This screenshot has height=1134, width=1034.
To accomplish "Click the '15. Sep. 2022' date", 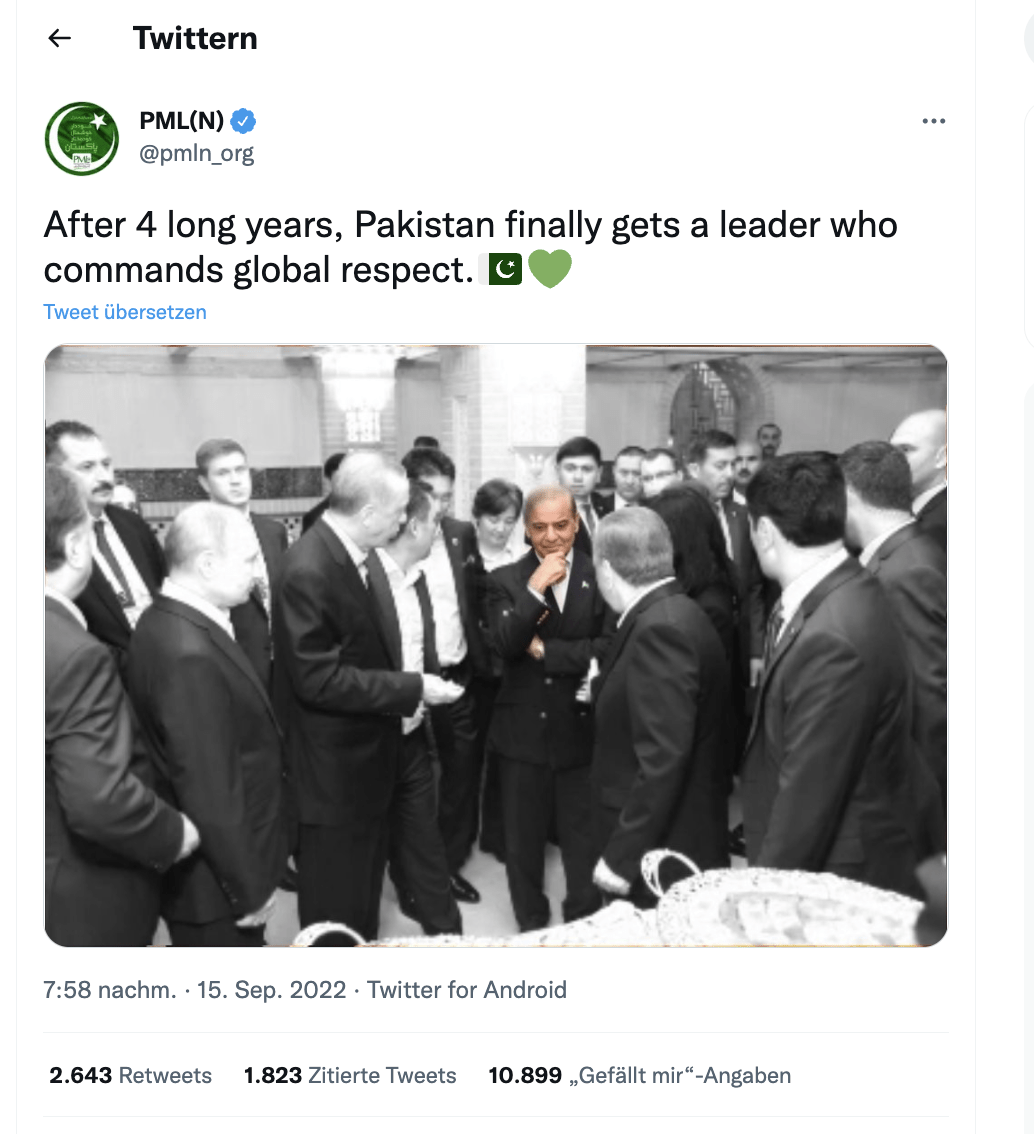I will pyautogui.click(x=271, y=990).
